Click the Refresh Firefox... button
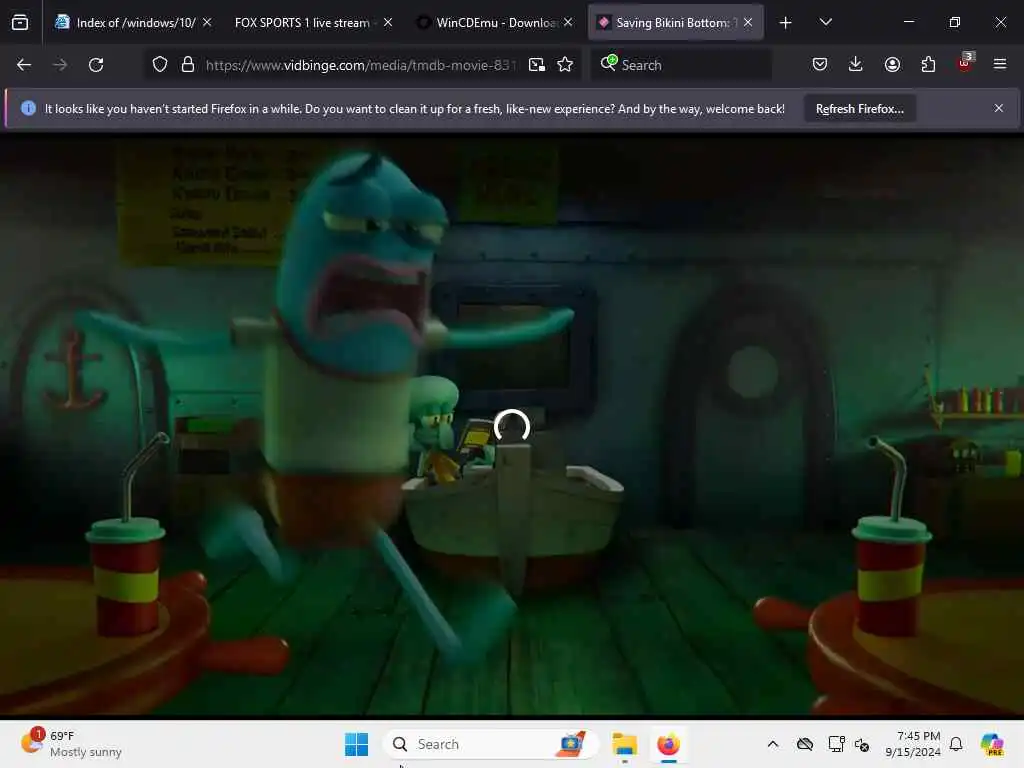This screenshot has width=1024, height=768. pyautogui.click(x=859, y=109)
